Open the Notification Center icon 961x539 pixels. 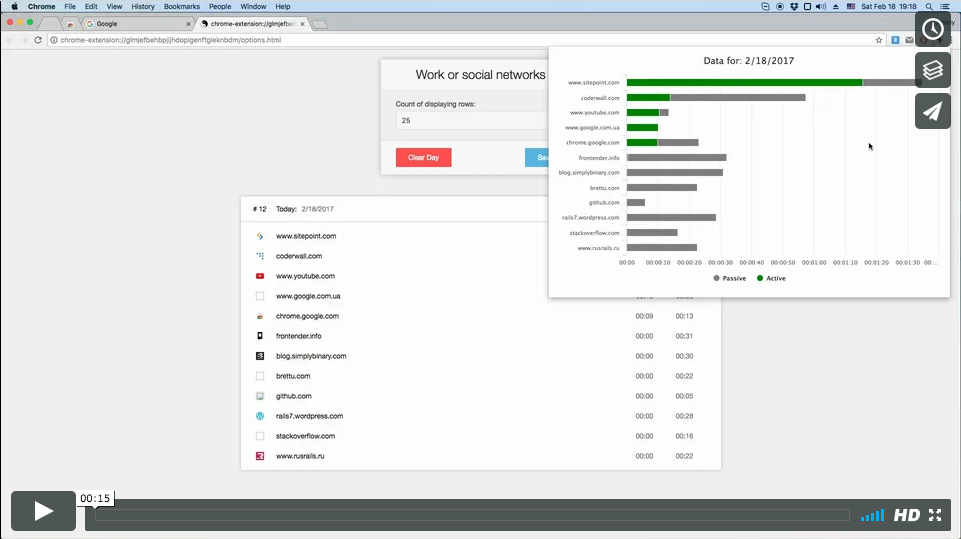tap(945, 6)
